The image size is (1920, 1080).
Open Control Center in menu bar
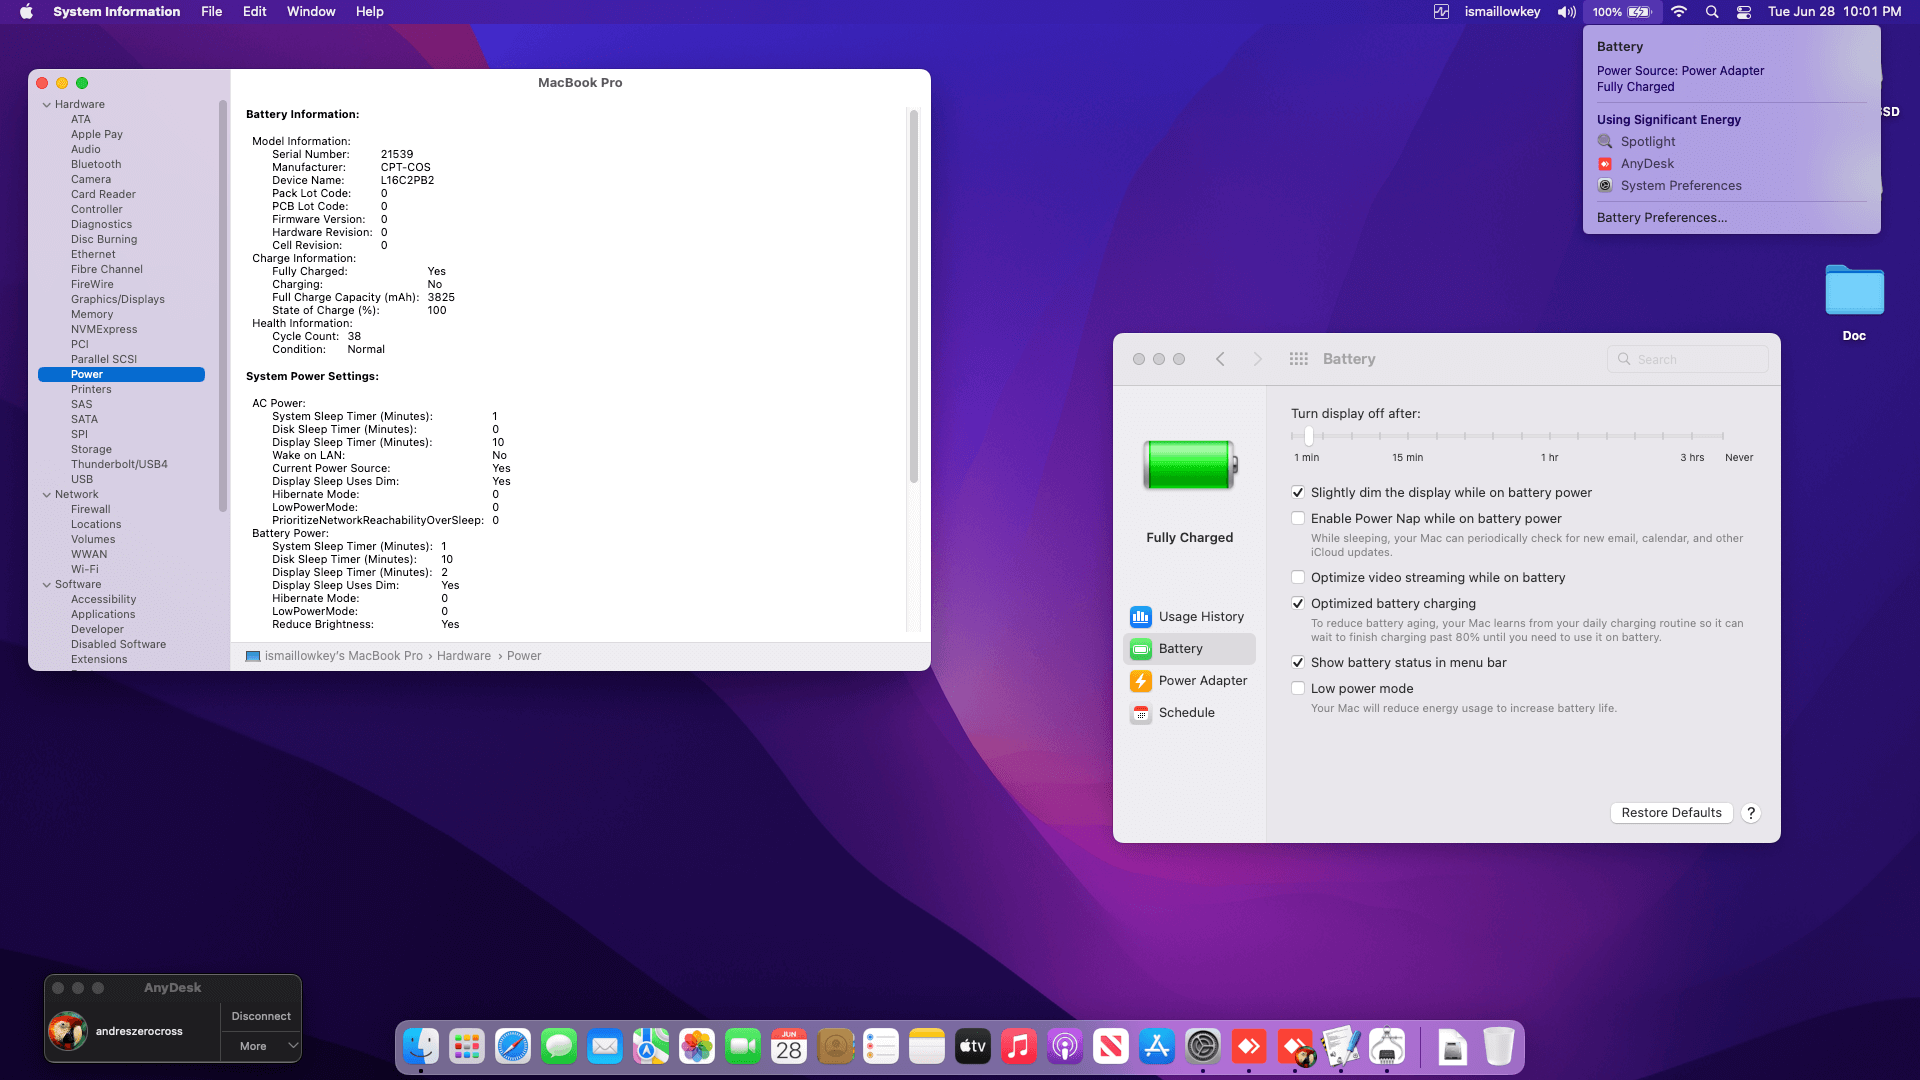[x=1744, y=12]
